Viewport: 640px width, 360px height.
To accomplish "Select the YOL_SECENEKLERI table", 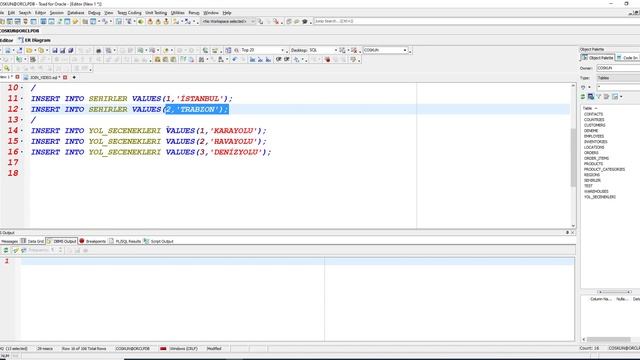I will tap(600, 197).
